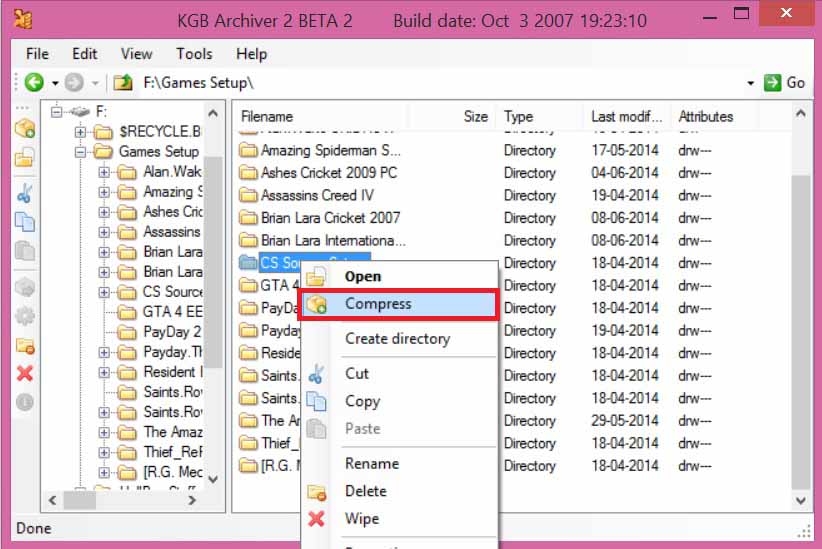Select Brian Lara Cricket 2007 folder row
Image resolution: width=822 pixels, height=549 pixels.
coord(319,218)
